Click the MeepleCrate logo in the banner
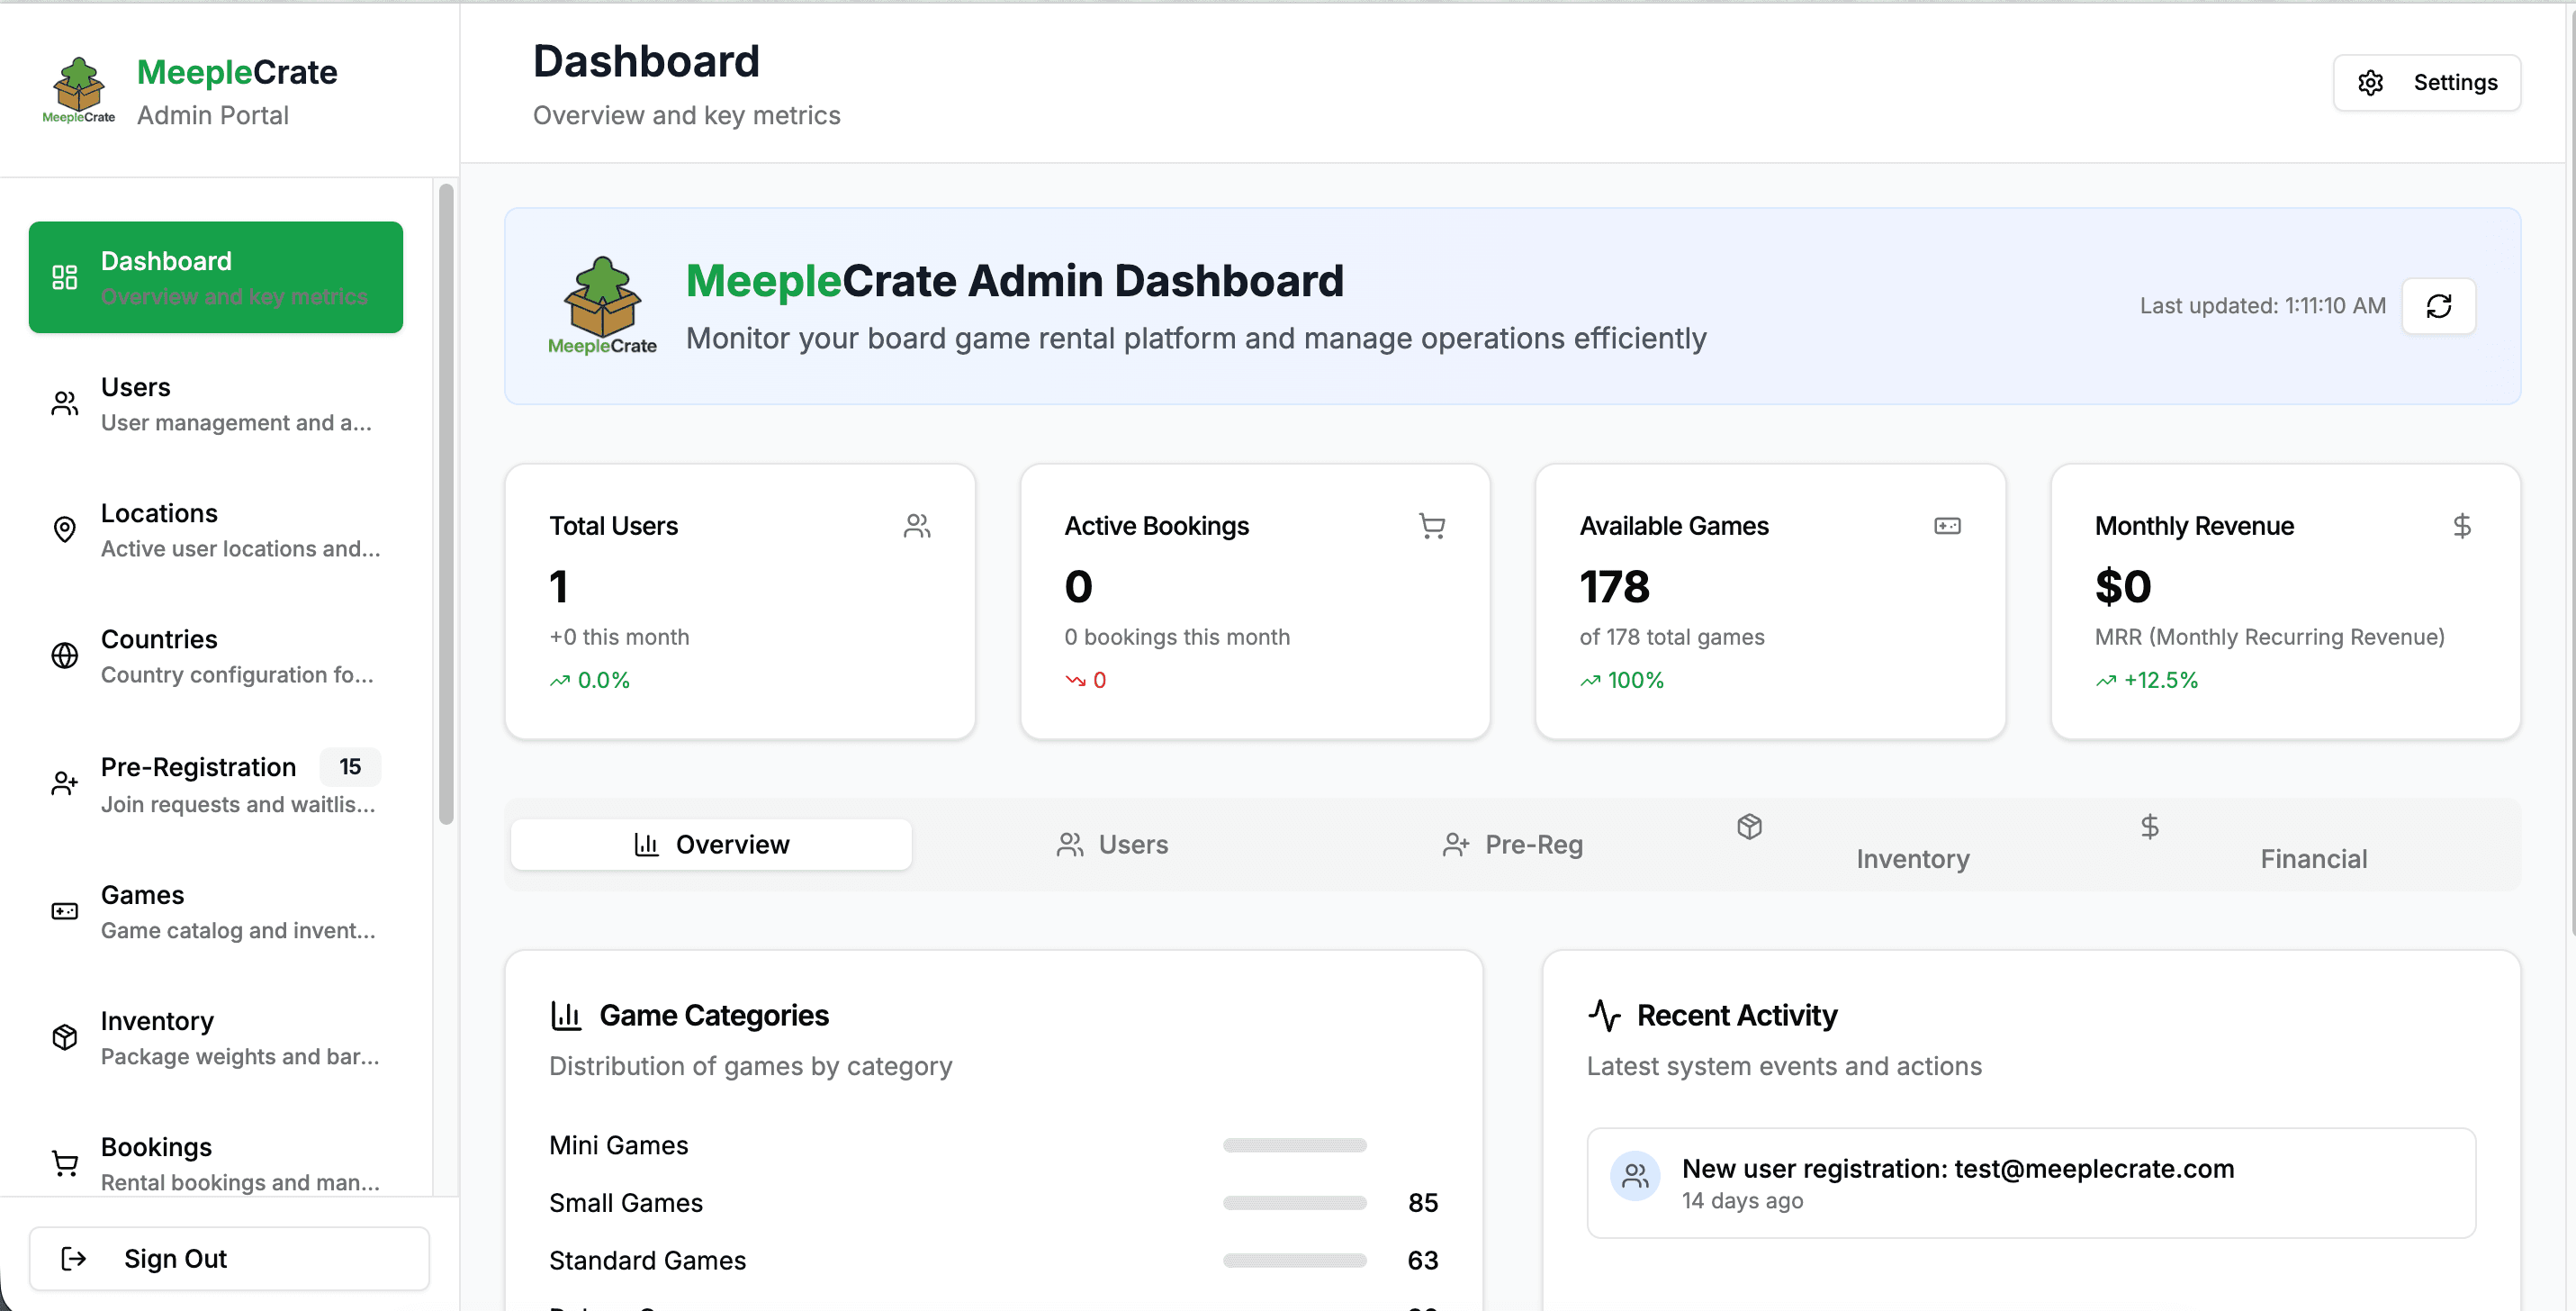Screen dimensions: 2576x1311 (602, 306)
